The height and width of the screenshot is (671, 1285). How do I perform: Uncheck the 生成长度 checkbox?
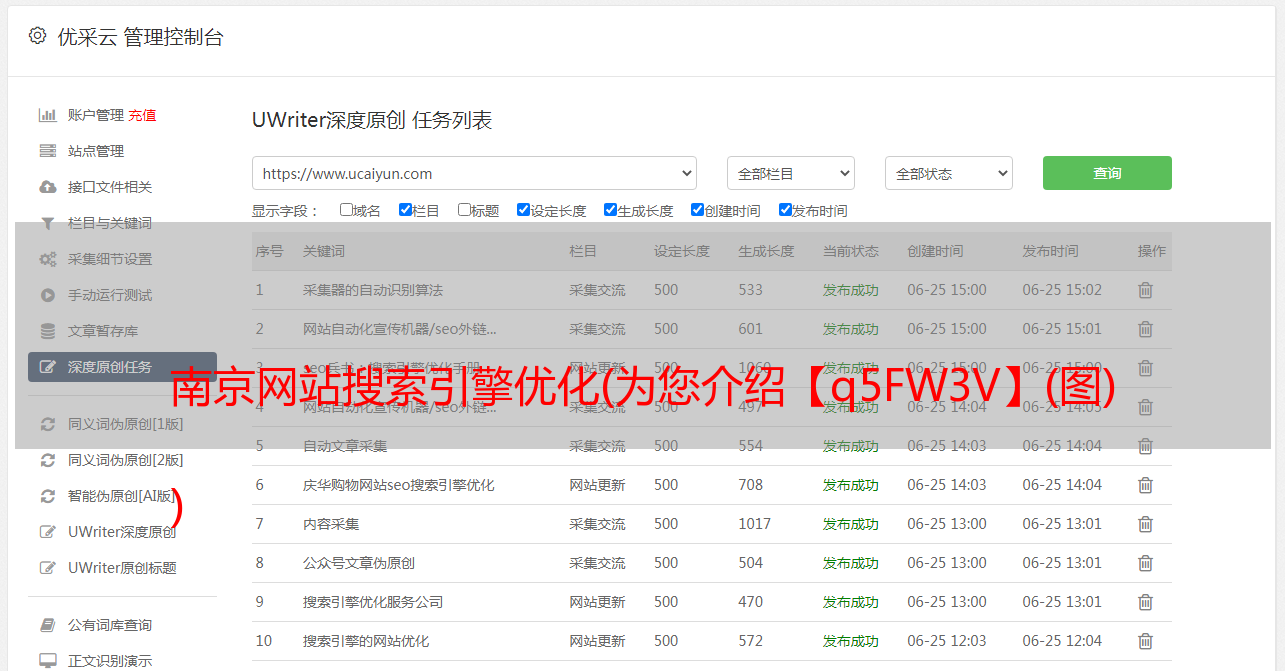tap(610, 210)
